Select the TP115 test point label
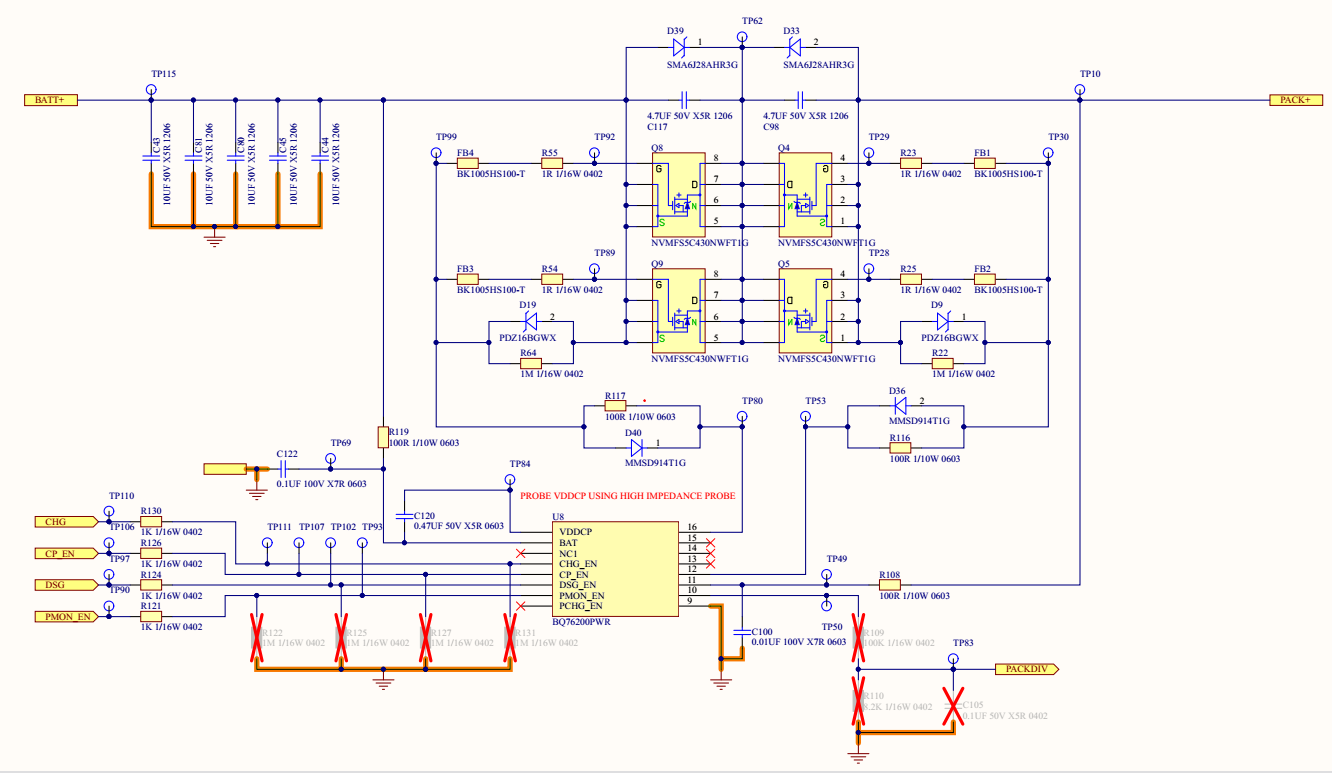 164,75
